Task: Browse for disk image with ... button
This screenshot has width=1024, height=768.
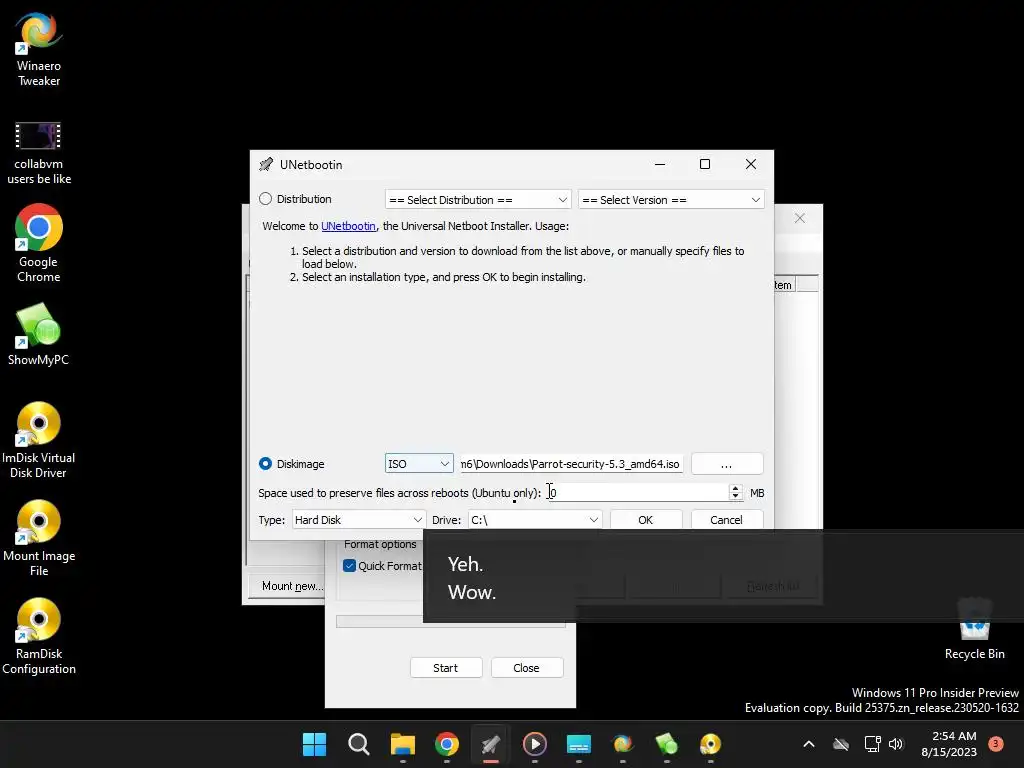Action: (727, 464)
